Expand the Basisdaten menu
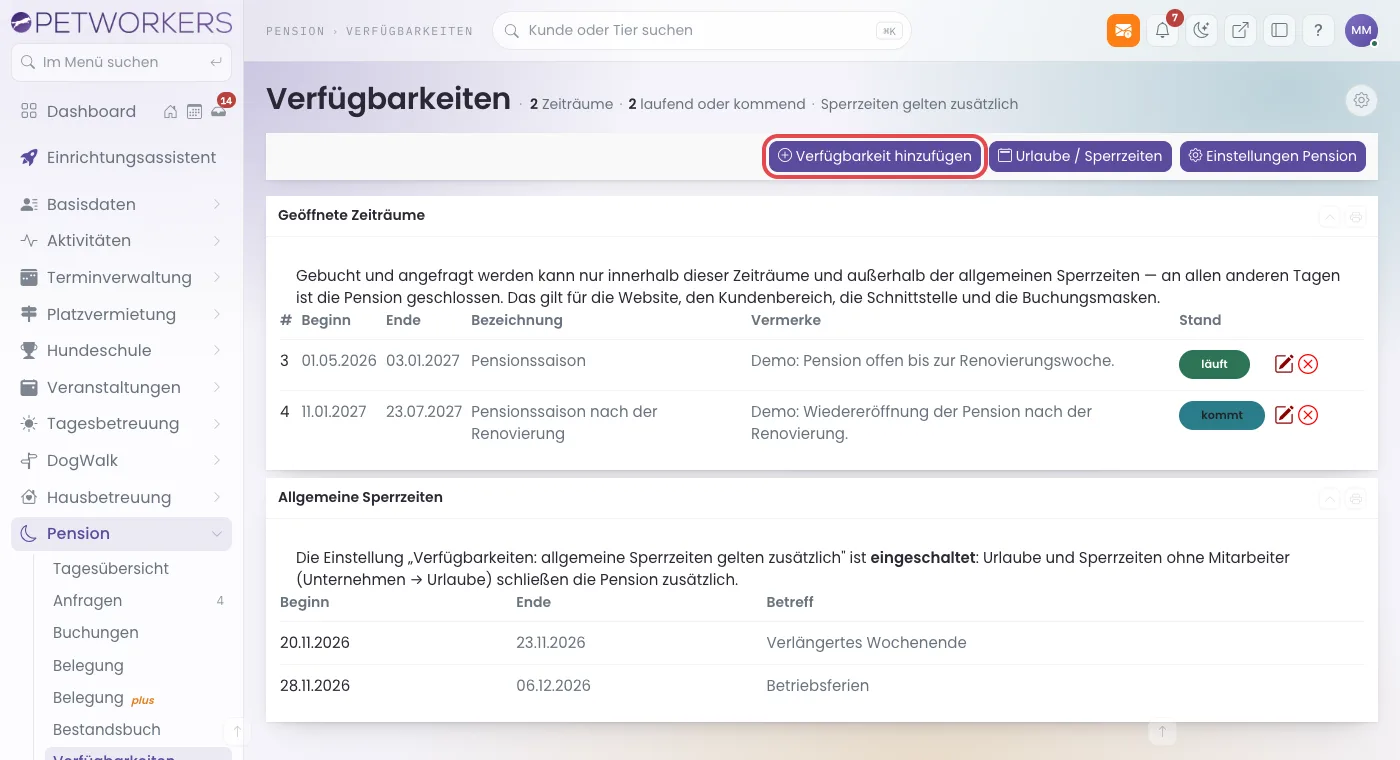Image resolution: width=1400 pixels, height=760 pixels. (121, 204)
